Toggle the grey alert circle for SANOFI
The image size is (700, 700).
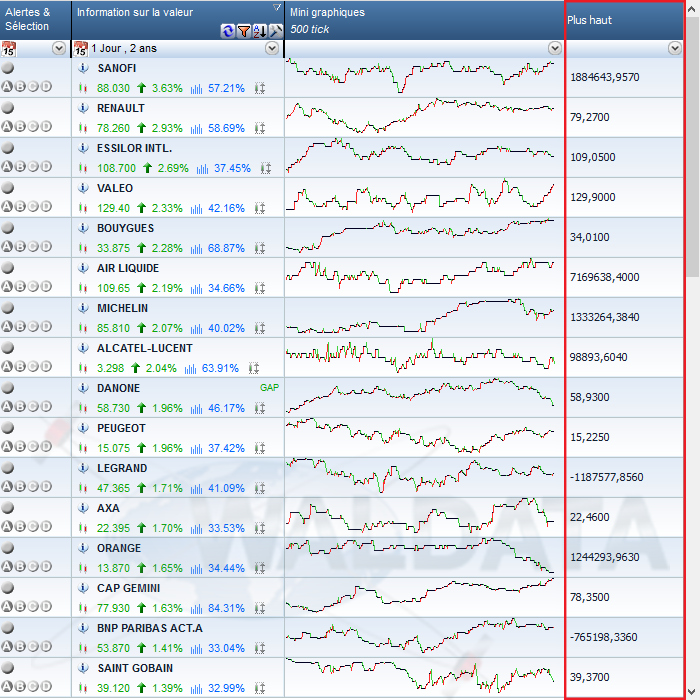coord(8,68)
